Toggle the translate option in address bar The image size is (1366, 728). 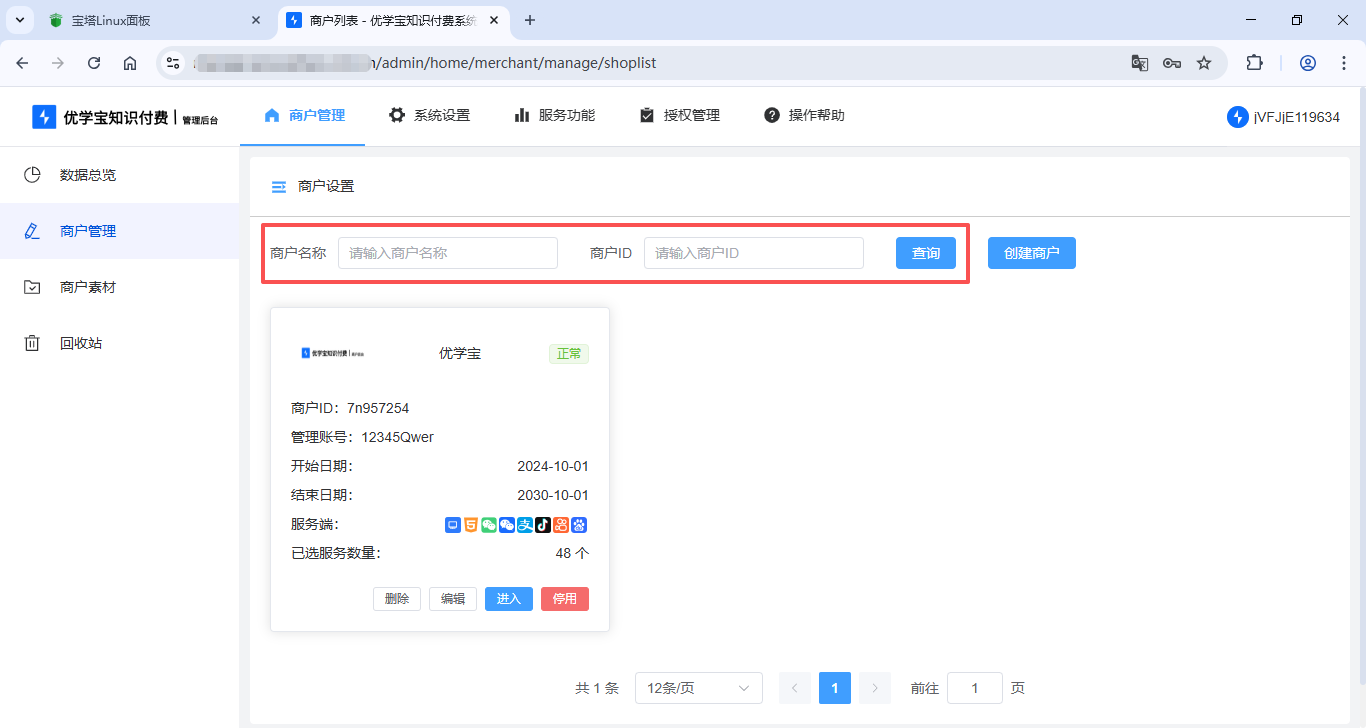click(1139, 62)
